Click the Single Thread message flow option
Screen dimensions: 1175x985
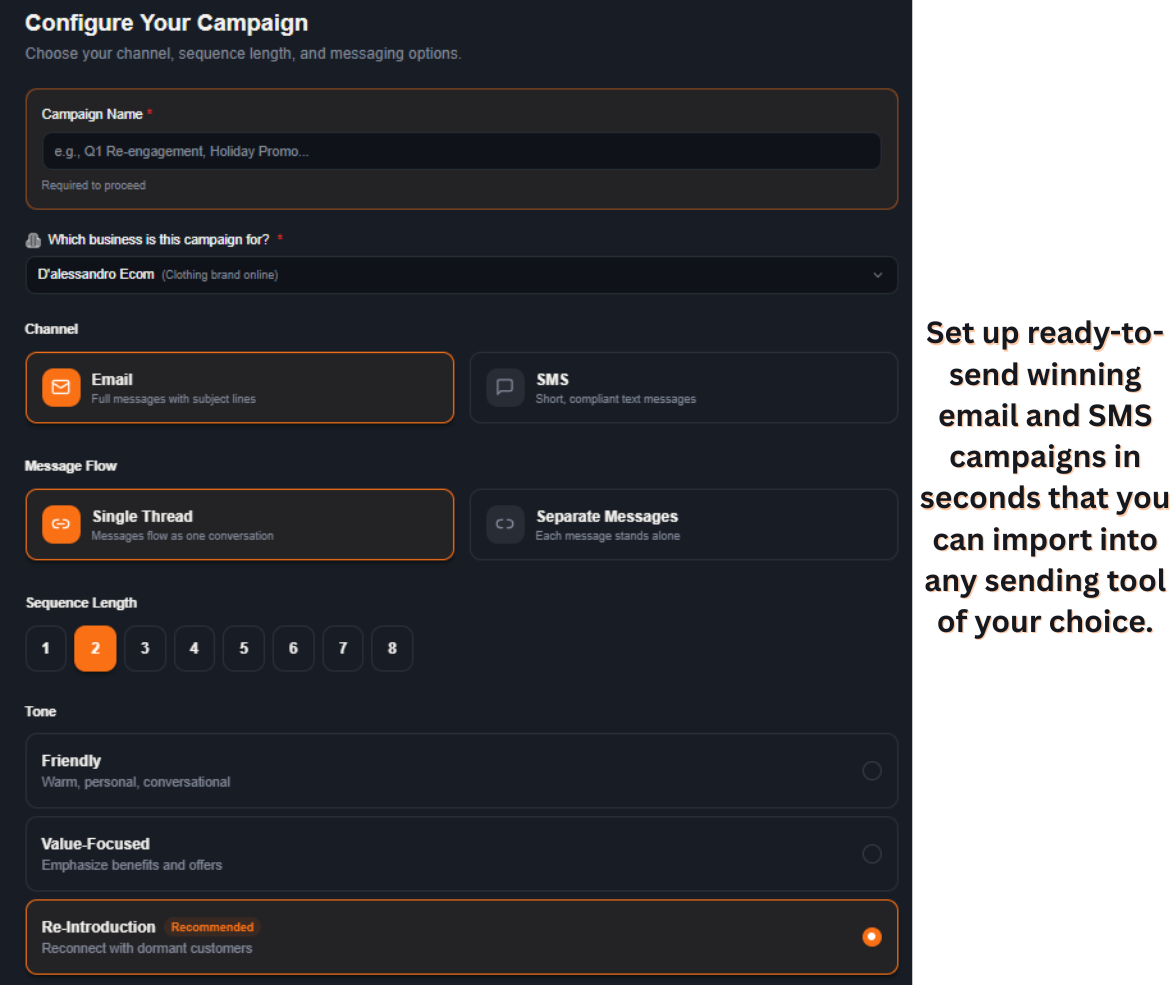(239, 524)
